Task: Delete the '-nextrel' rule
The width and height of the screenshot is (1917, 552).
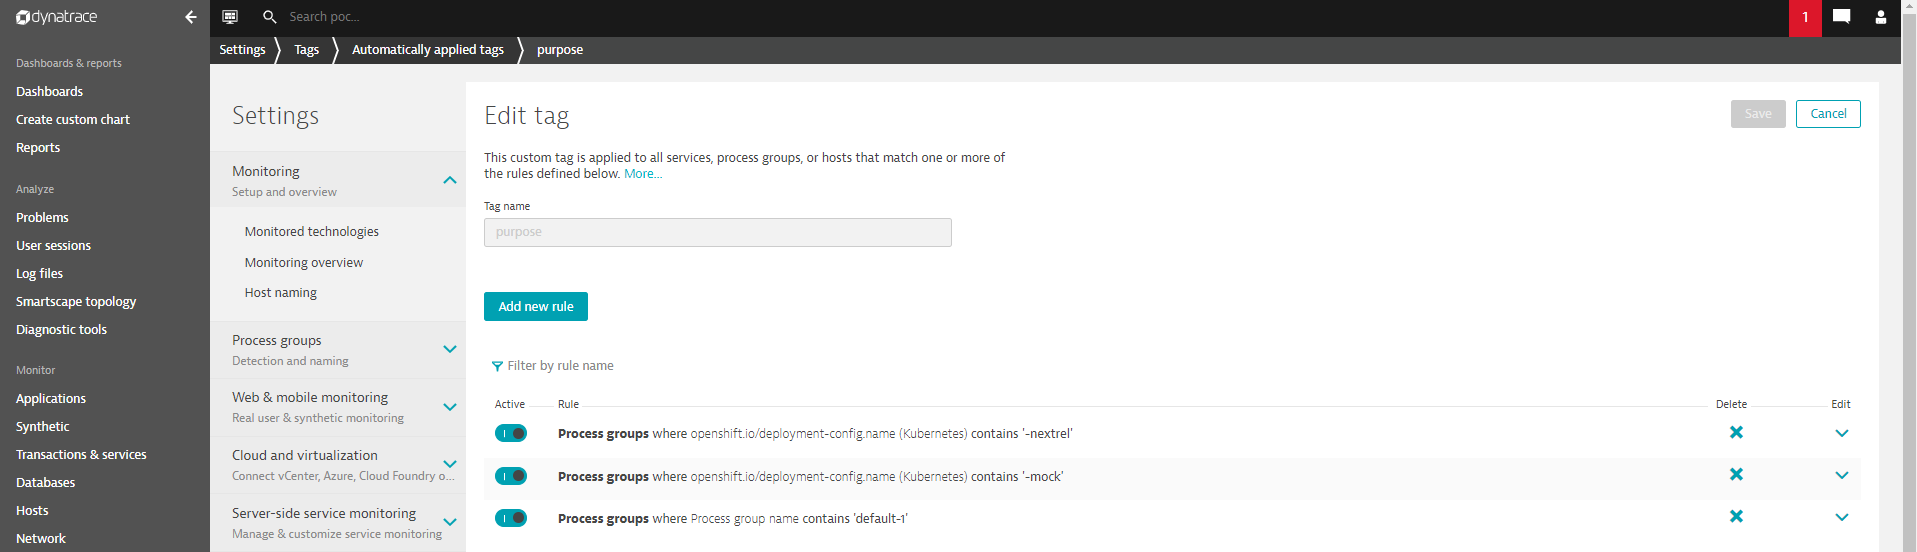Action: (1736, 433)
